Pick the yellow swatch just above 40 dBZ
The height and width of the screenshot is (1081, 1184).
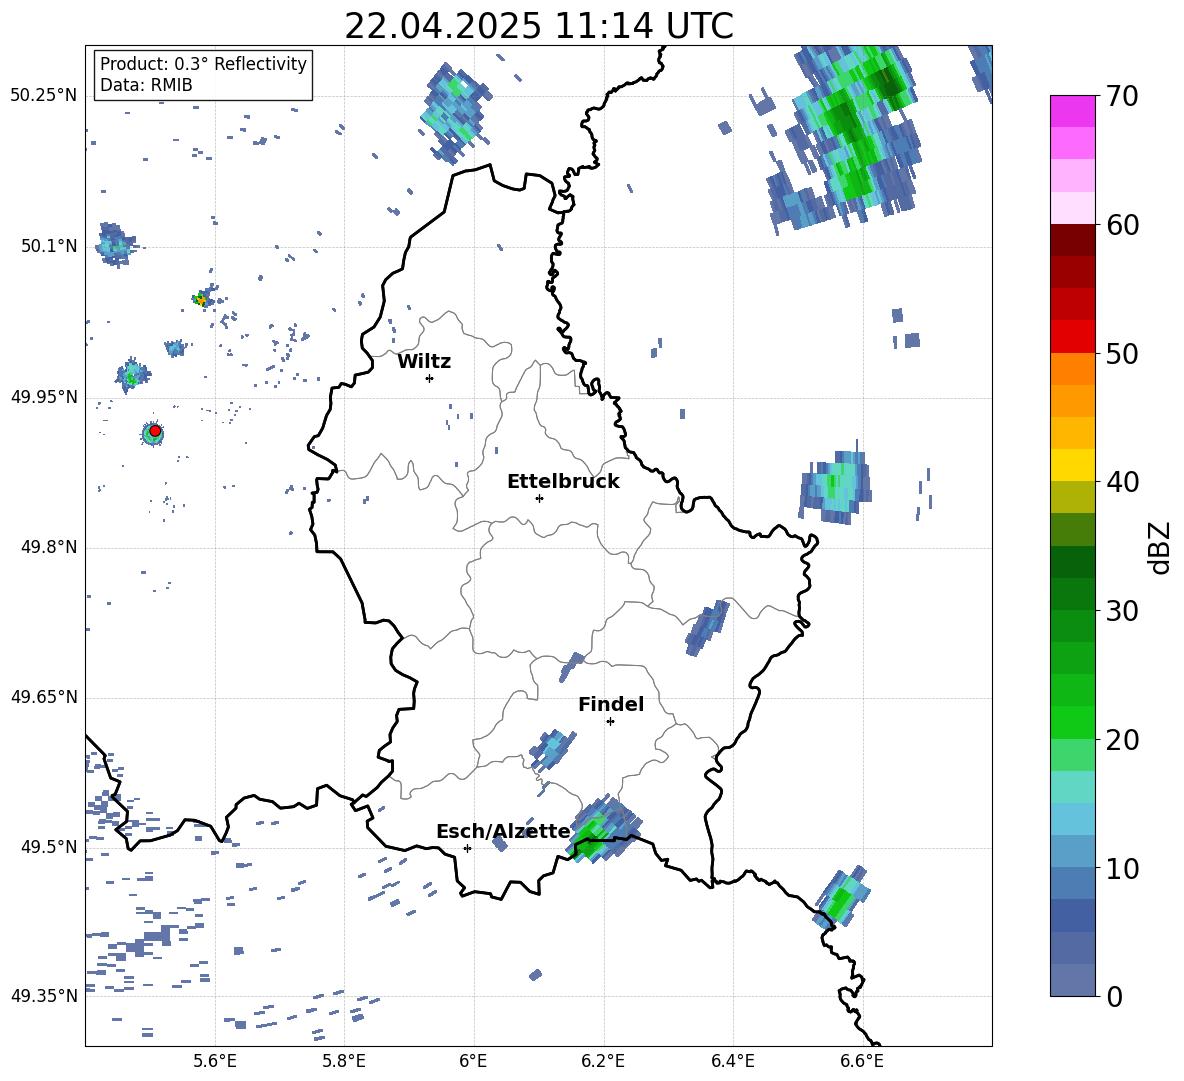click(1072, 465)
